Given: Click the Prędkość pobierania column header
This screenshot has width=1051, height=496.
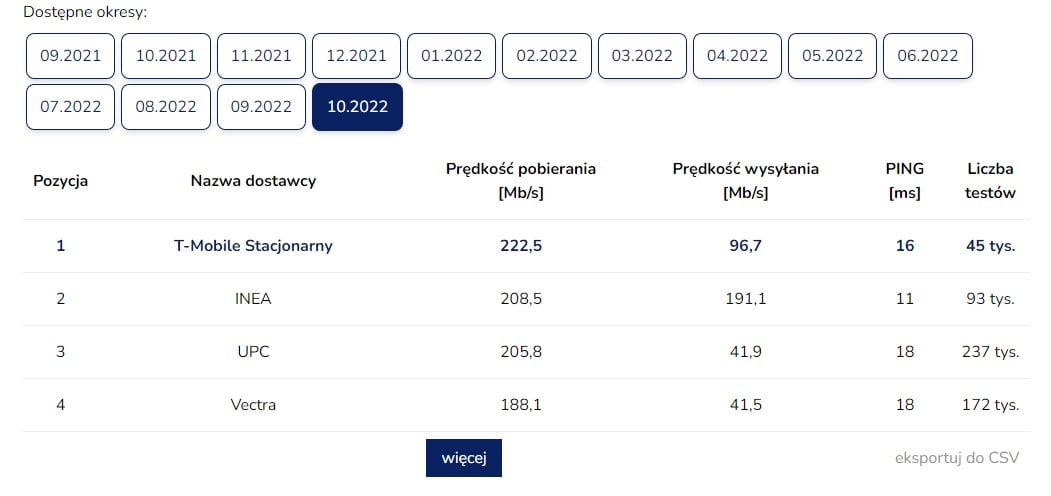Looking at the screenshot, I should 520,181.
